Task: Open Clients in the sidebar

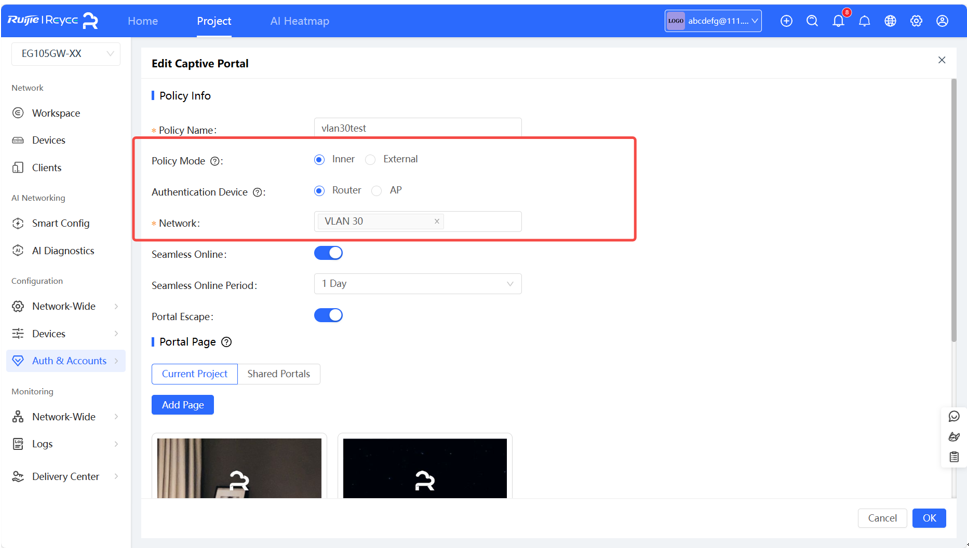Action: pos(46,168)
